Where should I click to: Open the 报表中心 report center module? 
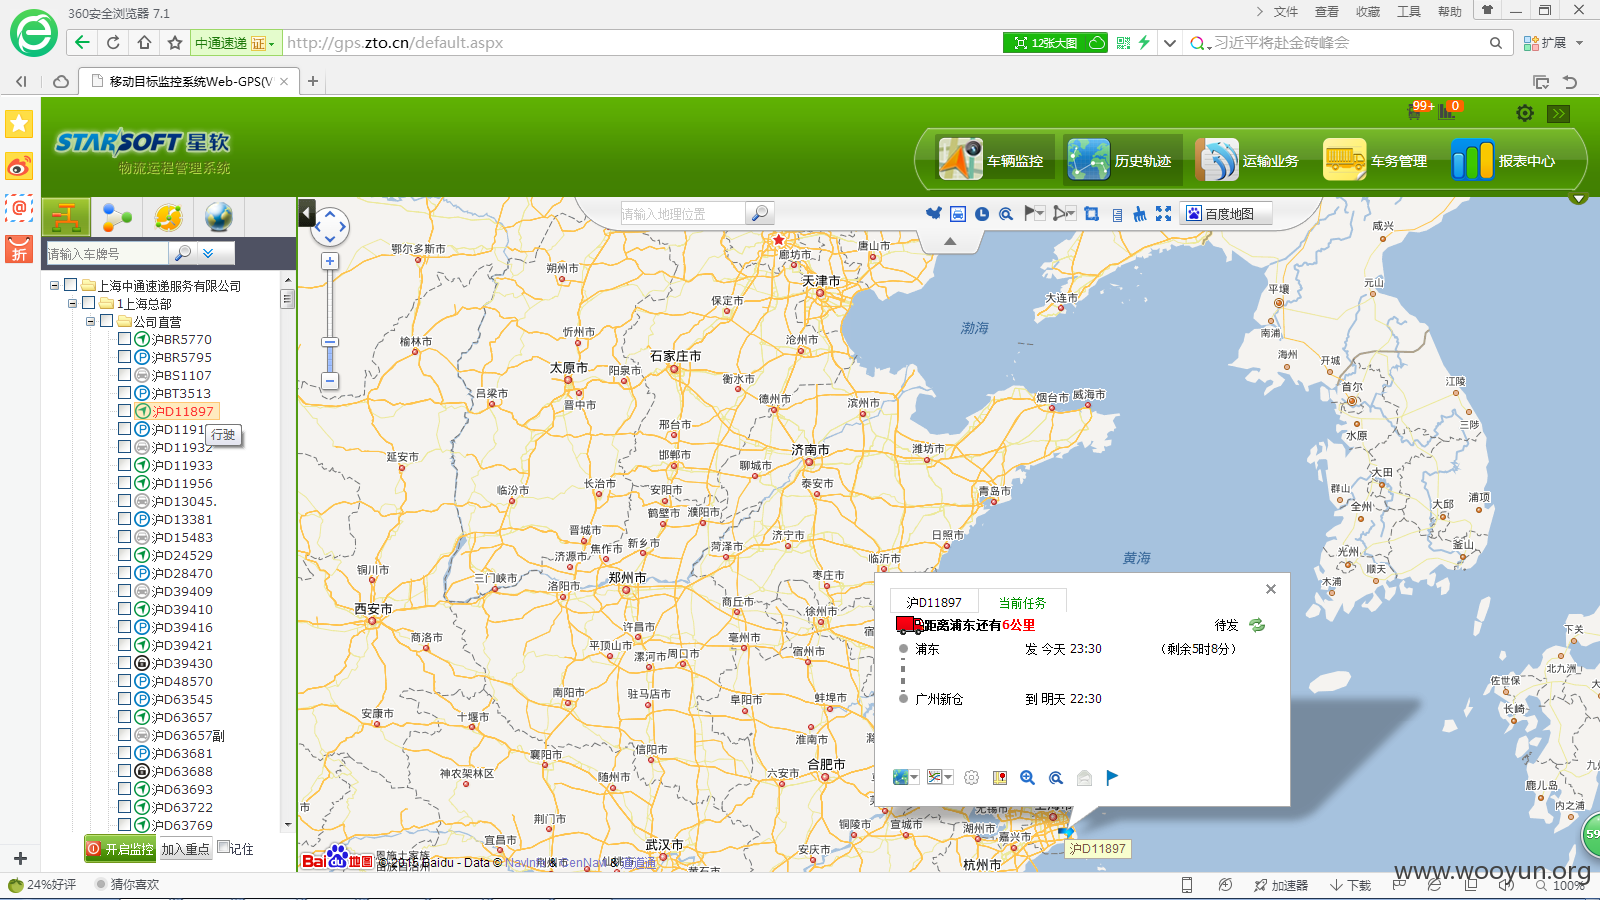1504,160
